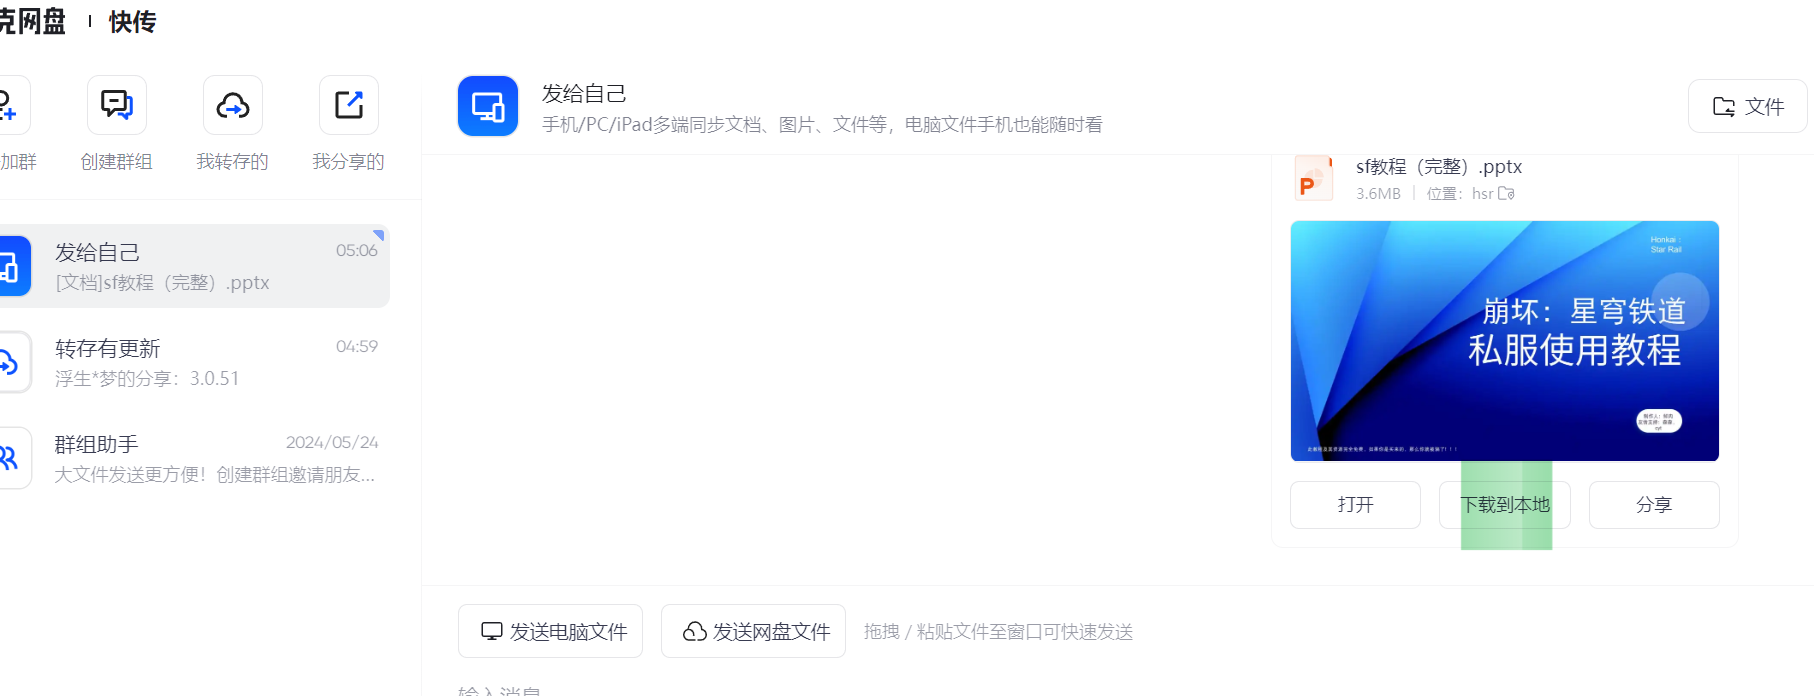Click the 加群 add-group icon
This screenshot has width=1814, height=696.
pyautogui.click(x=10, y=105)
